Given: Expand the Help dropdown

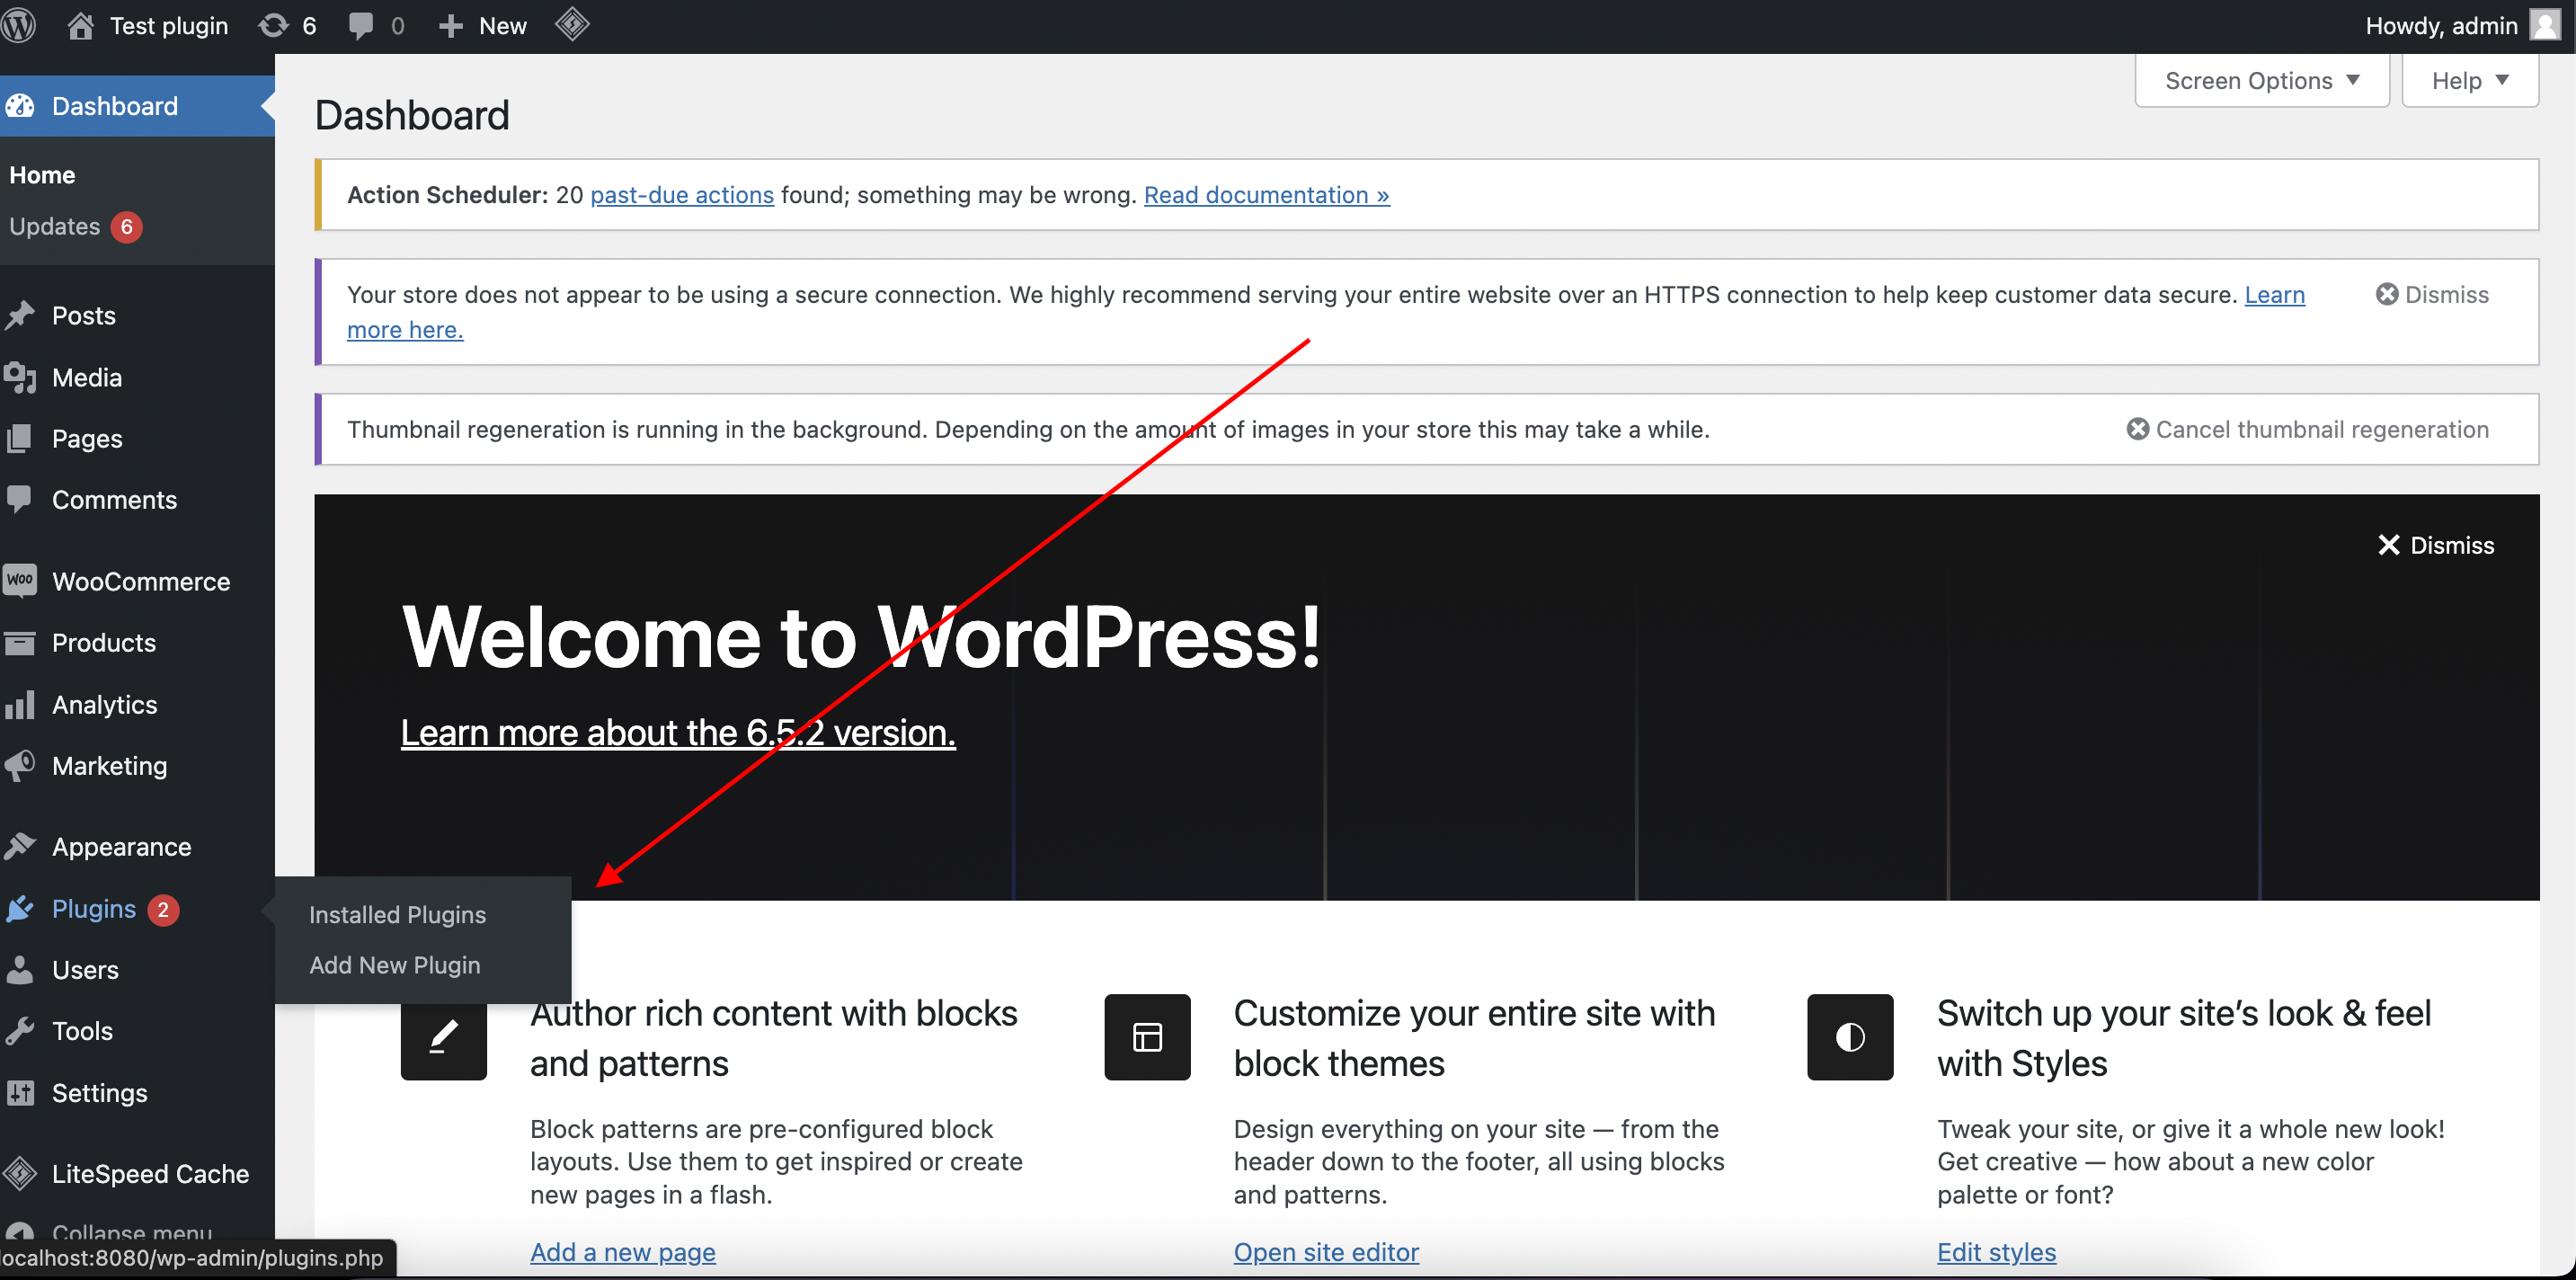Looking at the screenshot, I should [x=2470, y=81].
